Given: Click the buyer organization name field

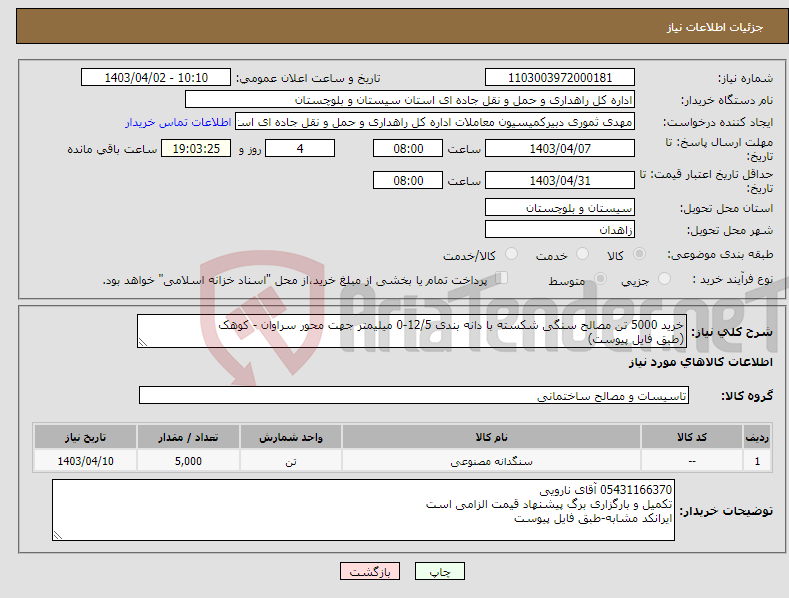Looking at the screenshot, I should pyautogui.click(x=410, y=100).
